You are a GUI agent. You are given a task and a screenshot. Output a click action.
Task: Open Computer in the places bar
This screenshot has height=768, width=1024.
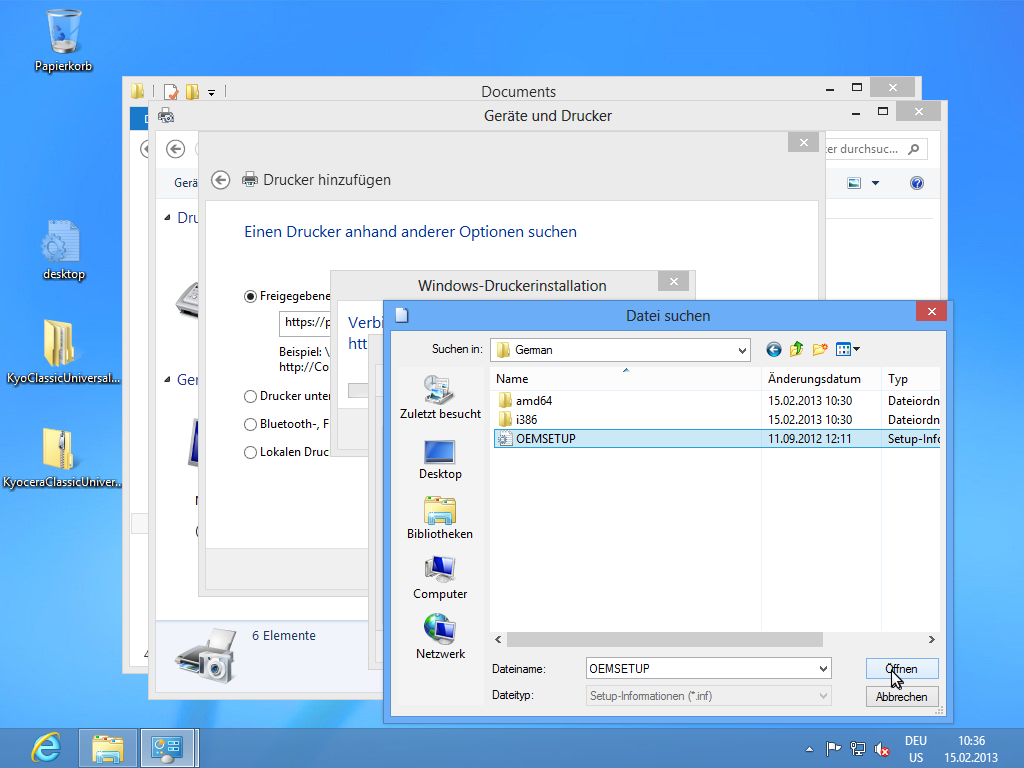pyautogui.click(x=440, y=578)
